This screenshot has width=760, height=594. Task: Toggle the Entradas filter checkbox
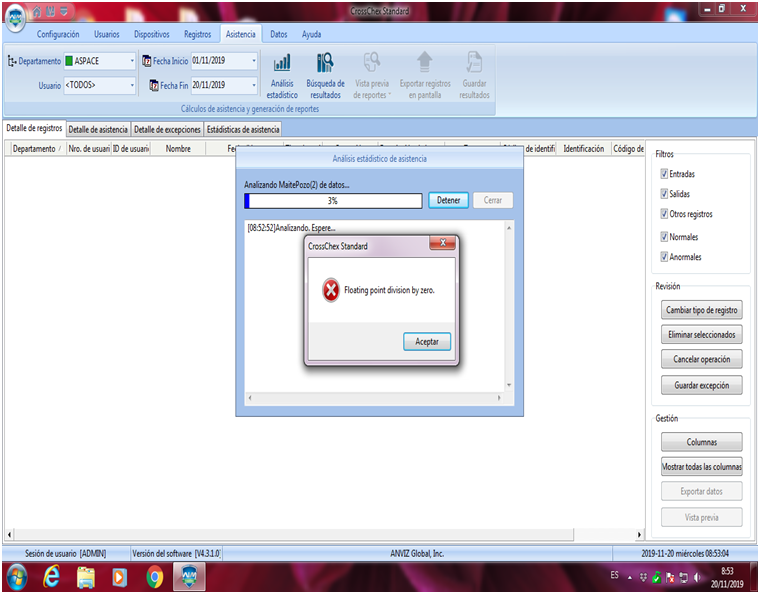[x=664, y=173]
